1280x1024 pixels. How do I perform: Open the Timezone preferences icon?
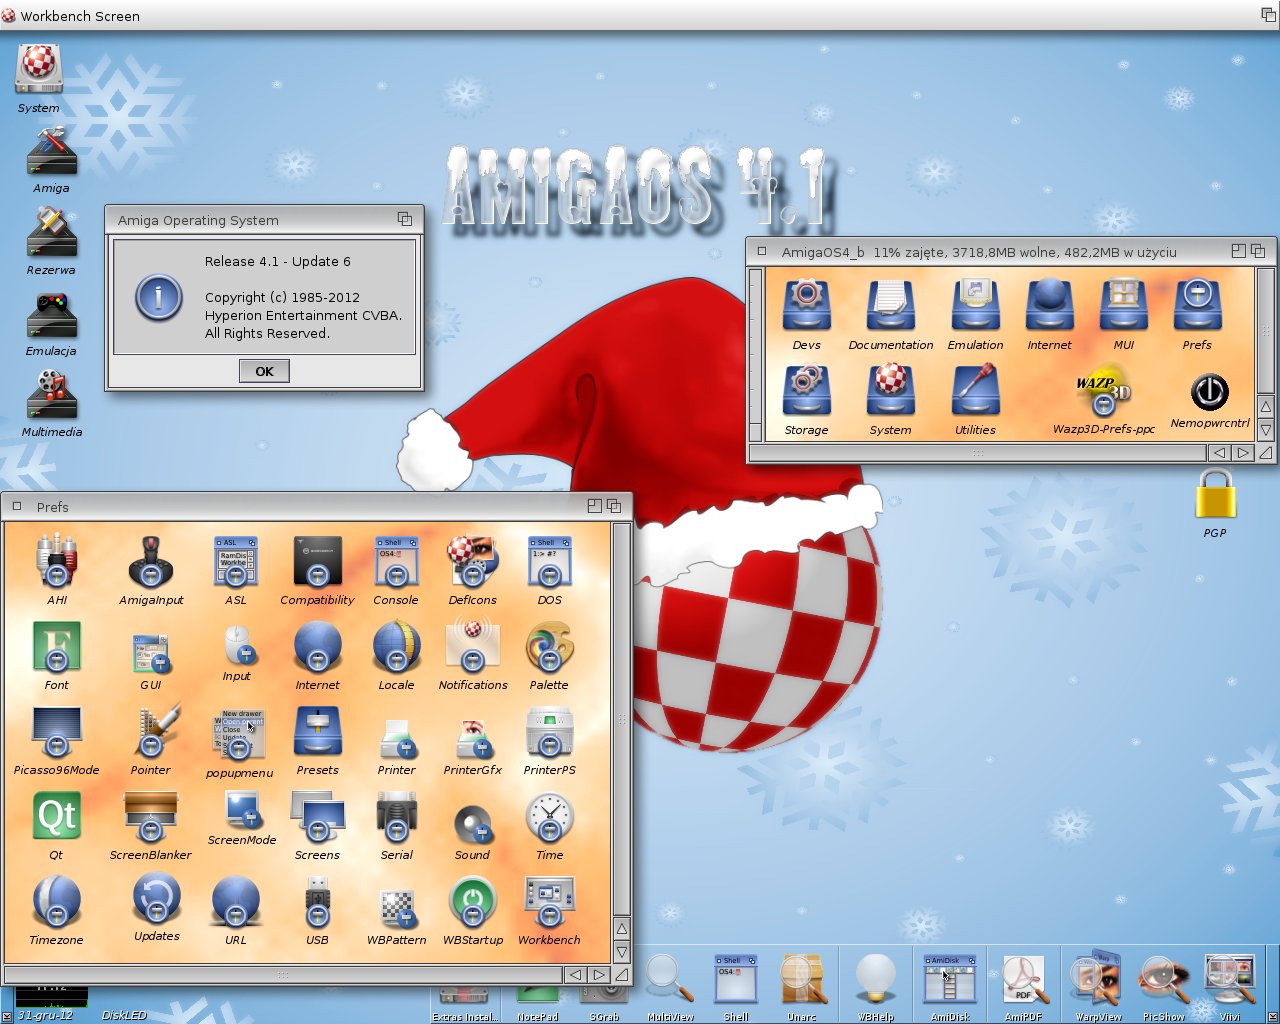(56, 901)
